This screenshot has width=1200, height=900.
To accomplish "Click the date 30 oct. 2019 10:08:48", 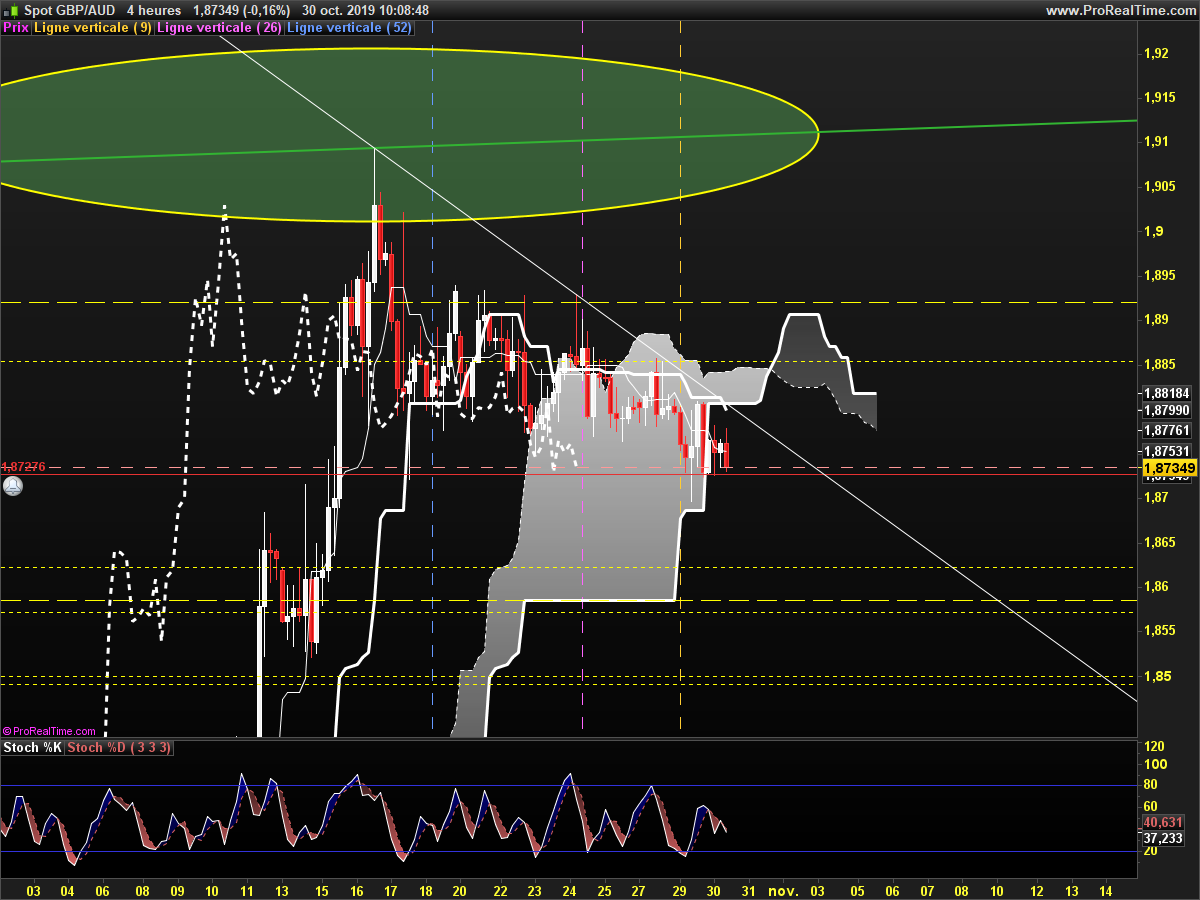I will [x=365, y=10].
